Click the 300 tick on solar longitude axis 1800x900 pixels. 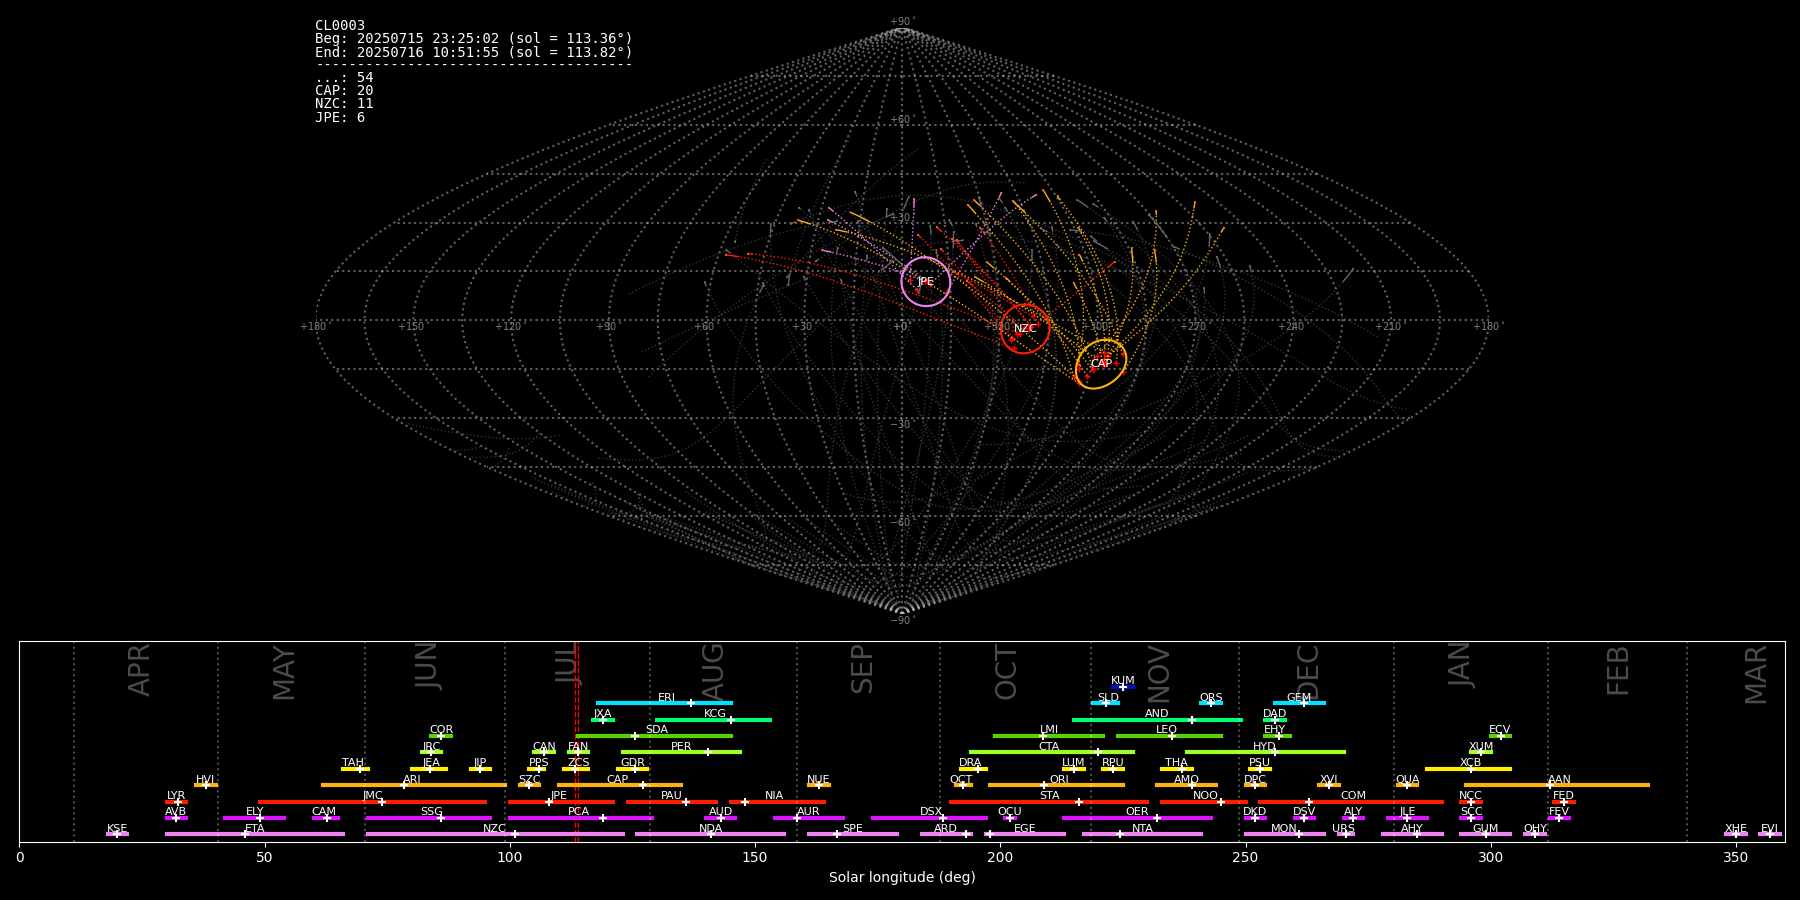(1491, 857)
